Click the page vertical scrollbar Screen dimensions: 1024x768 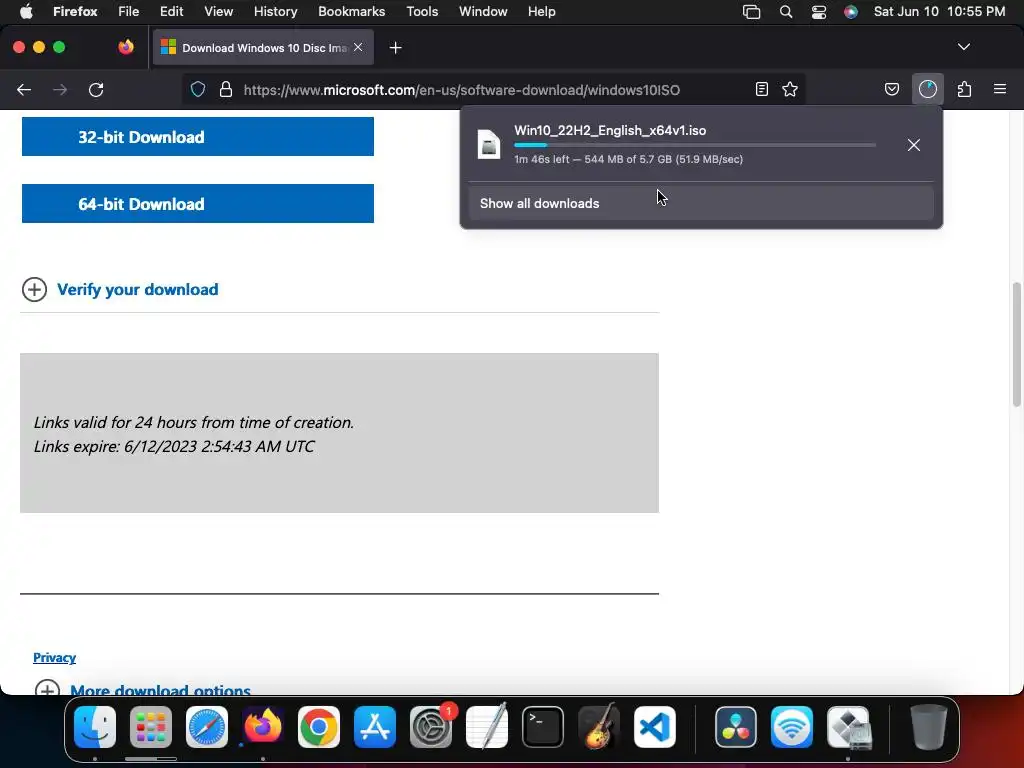1016,344
